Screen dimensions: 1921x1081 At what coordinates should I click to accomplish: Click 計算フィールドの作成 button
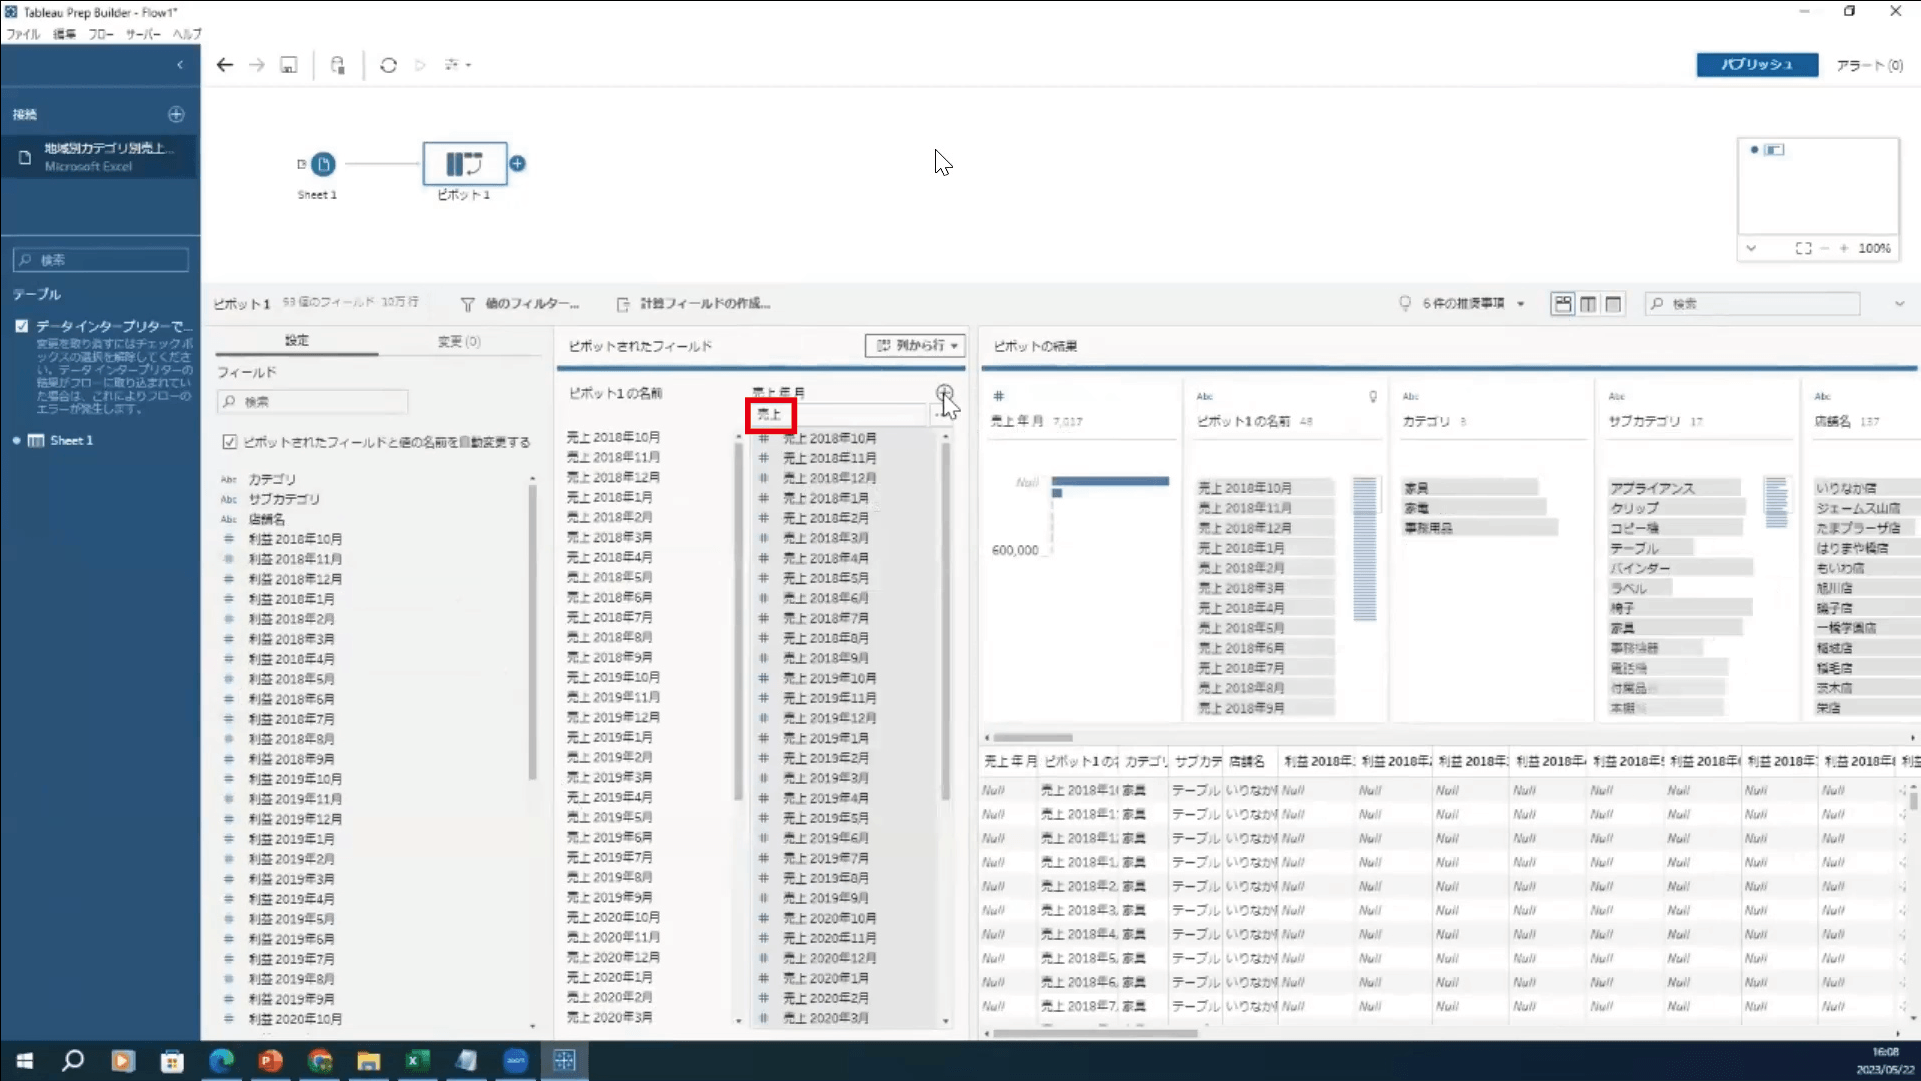pyautogui.click(x=694, y=304)
